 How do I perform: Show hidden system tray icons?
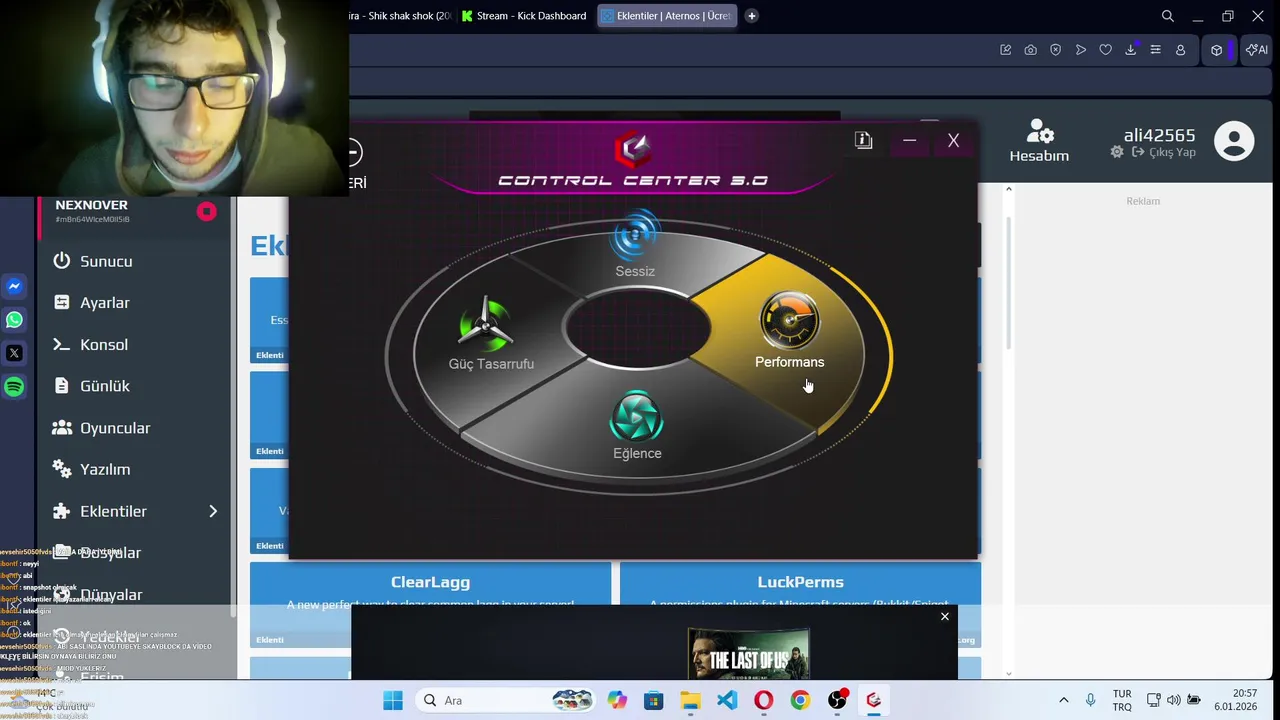1063,700
